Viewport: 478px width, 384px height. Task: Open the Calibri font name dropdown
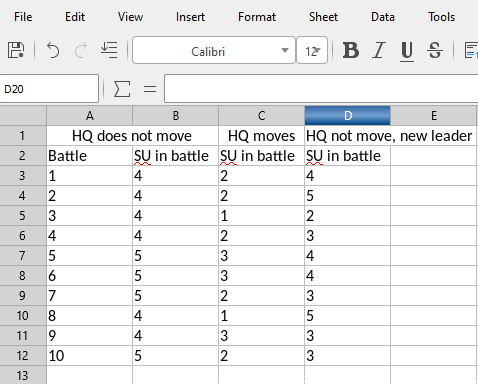pos(285,51)
